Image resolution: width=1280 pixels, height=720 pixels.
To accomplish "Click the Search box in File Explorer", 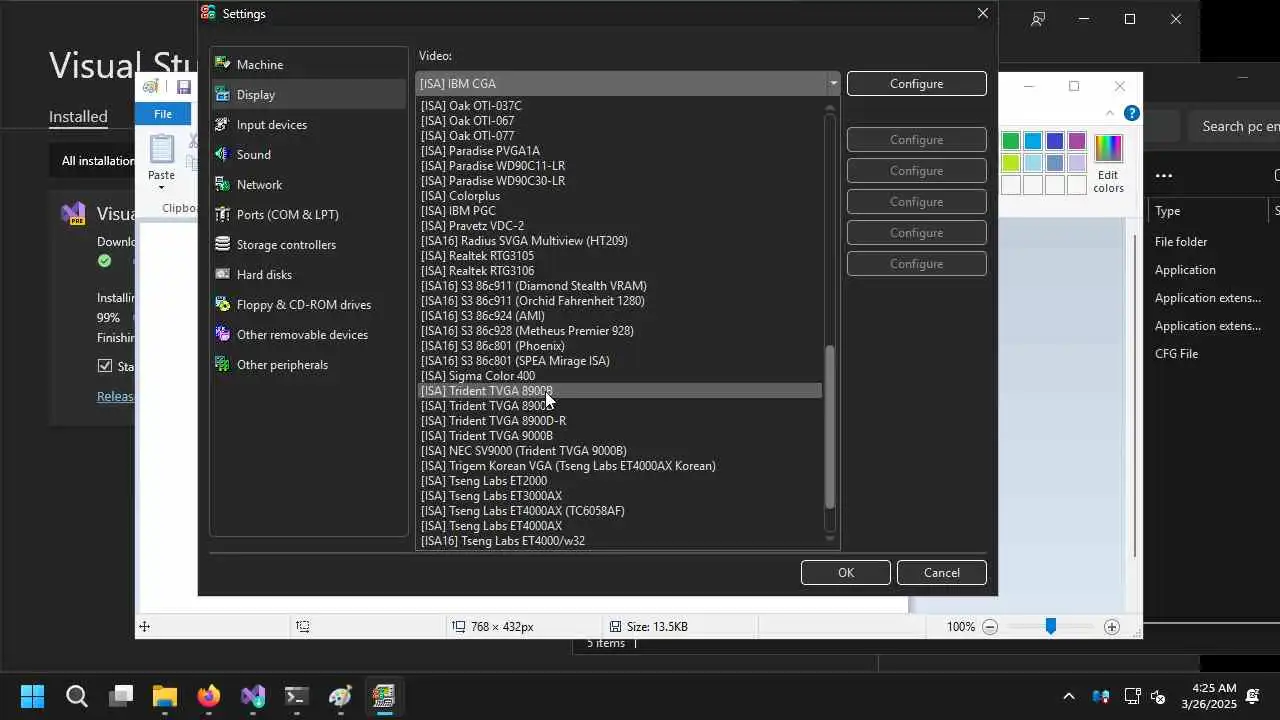I will [1235, 126].
